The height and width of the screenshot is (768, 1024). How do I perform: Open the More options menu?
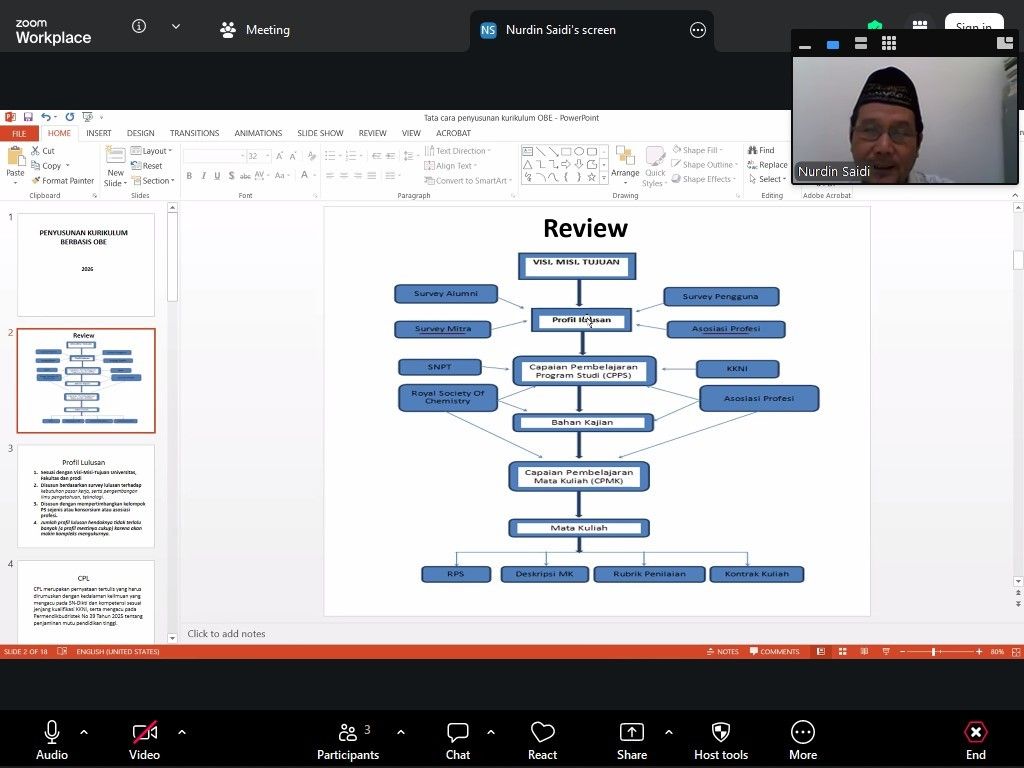tap(802, 733)
